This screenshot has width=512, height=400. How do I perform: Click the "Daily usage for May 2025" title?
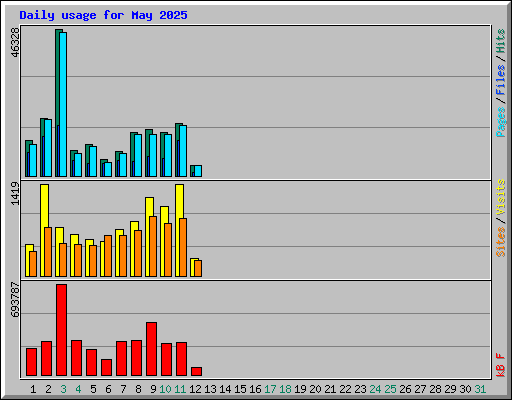click(103, 16)
